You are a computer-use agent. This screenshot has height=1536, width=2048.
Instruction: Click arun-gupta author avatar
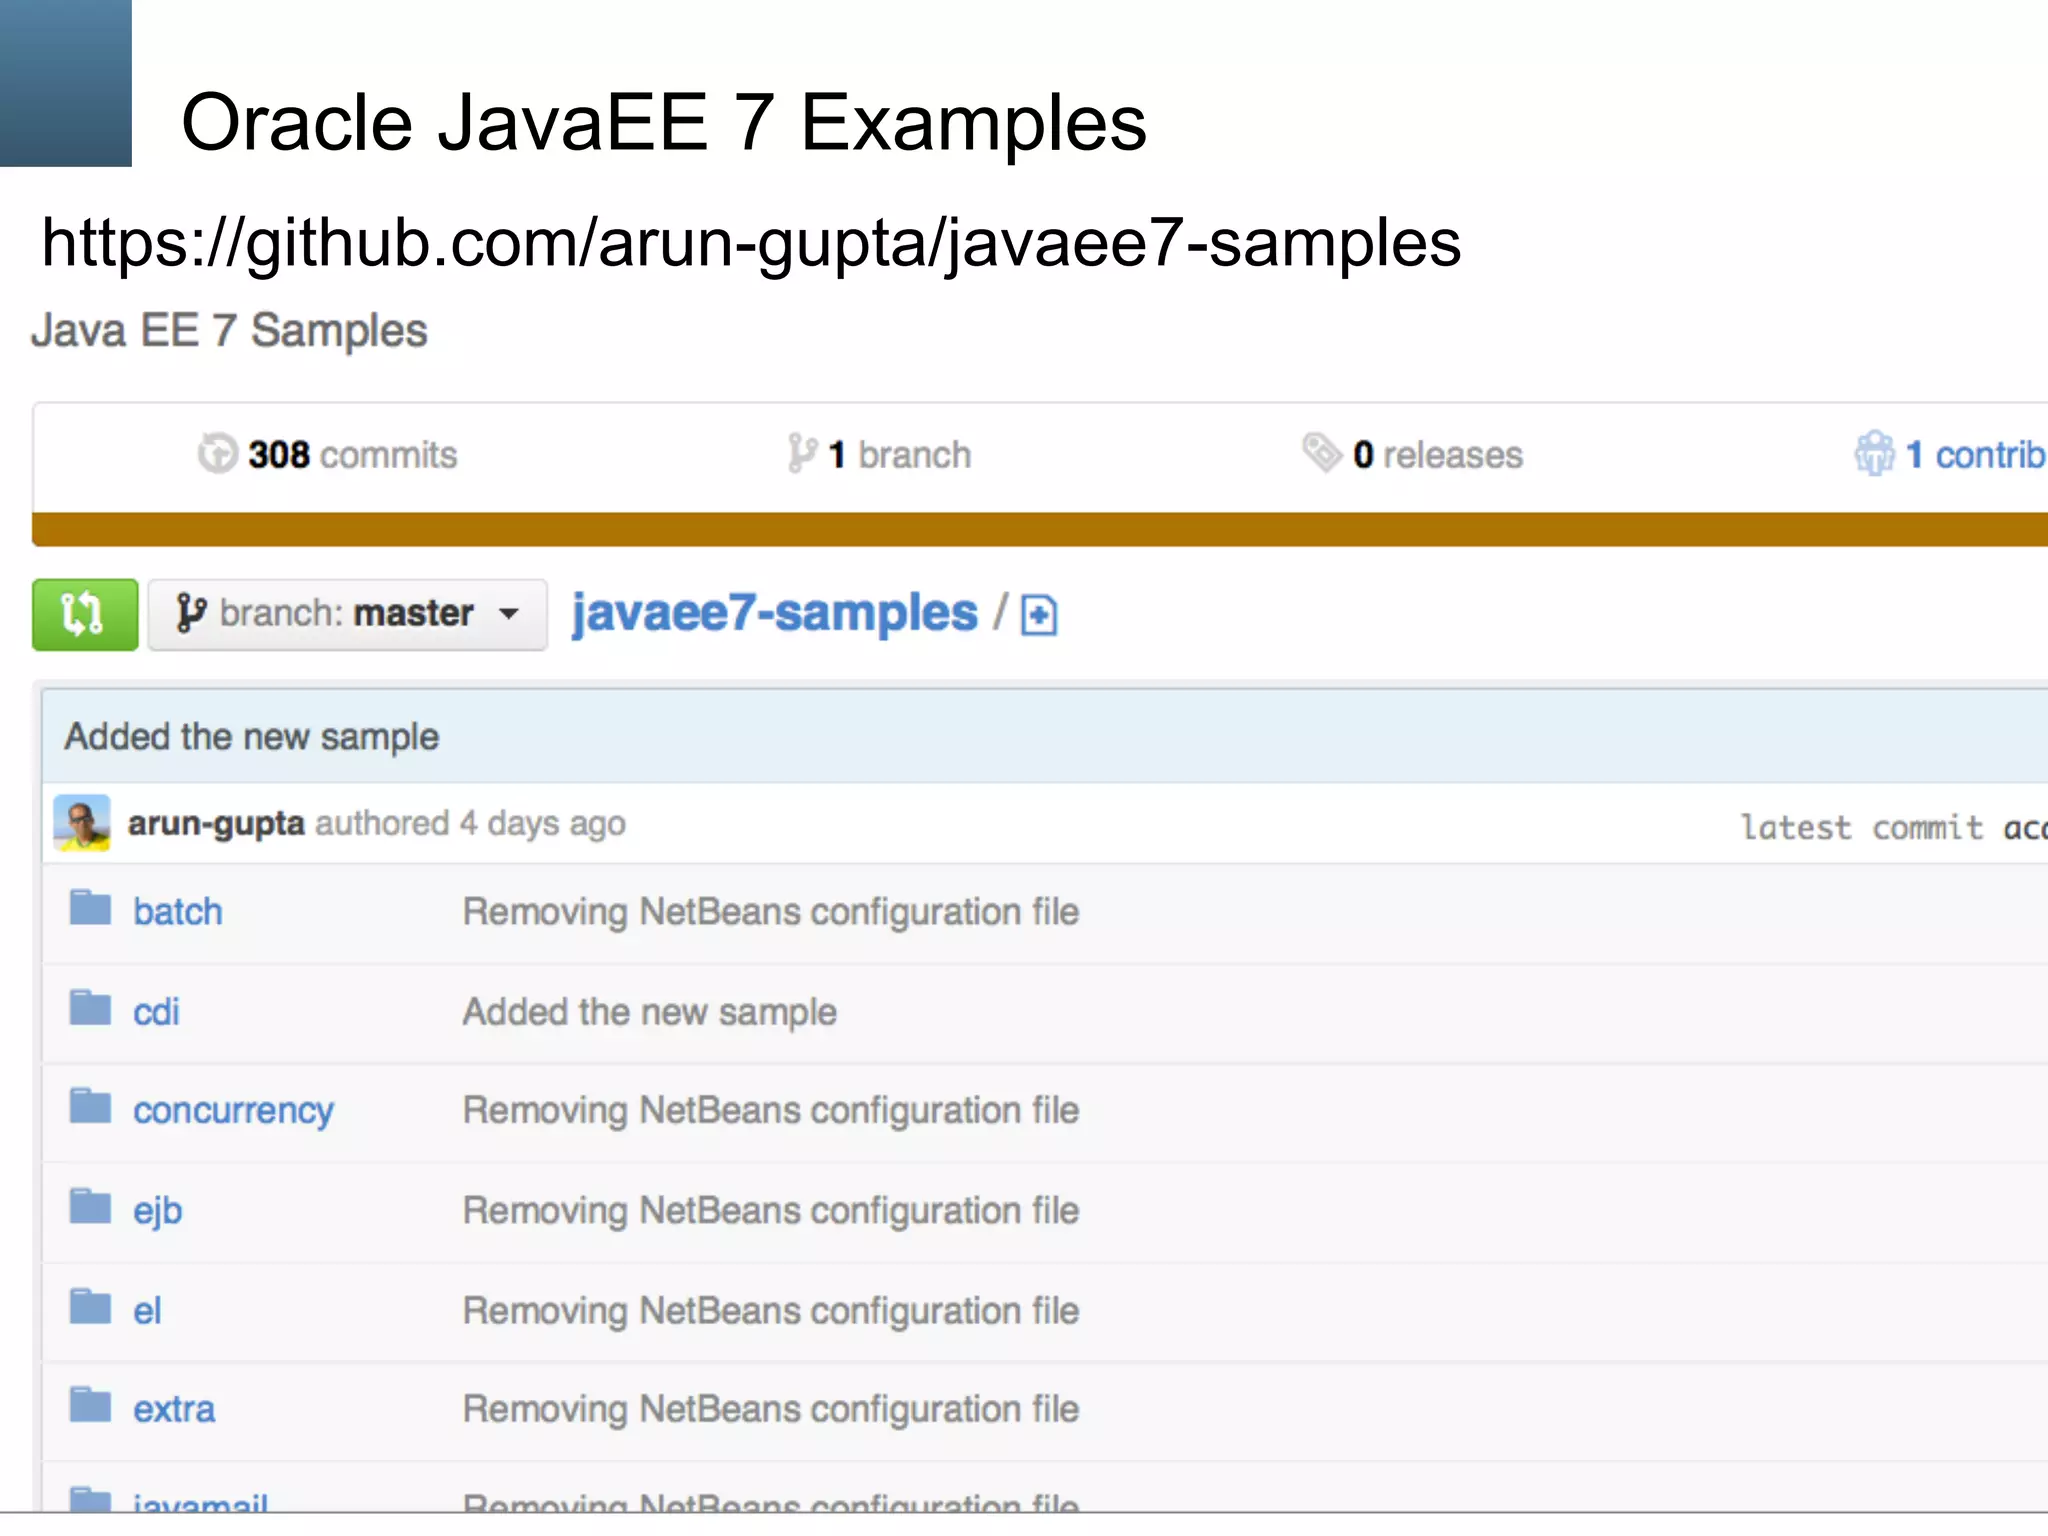pos(82,823)
